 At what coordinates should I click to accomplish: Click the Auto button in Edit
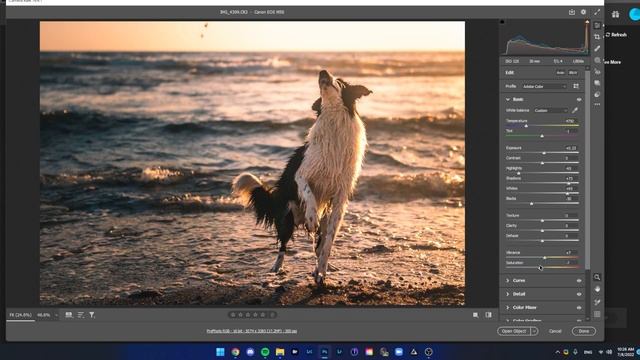point(560,73)
